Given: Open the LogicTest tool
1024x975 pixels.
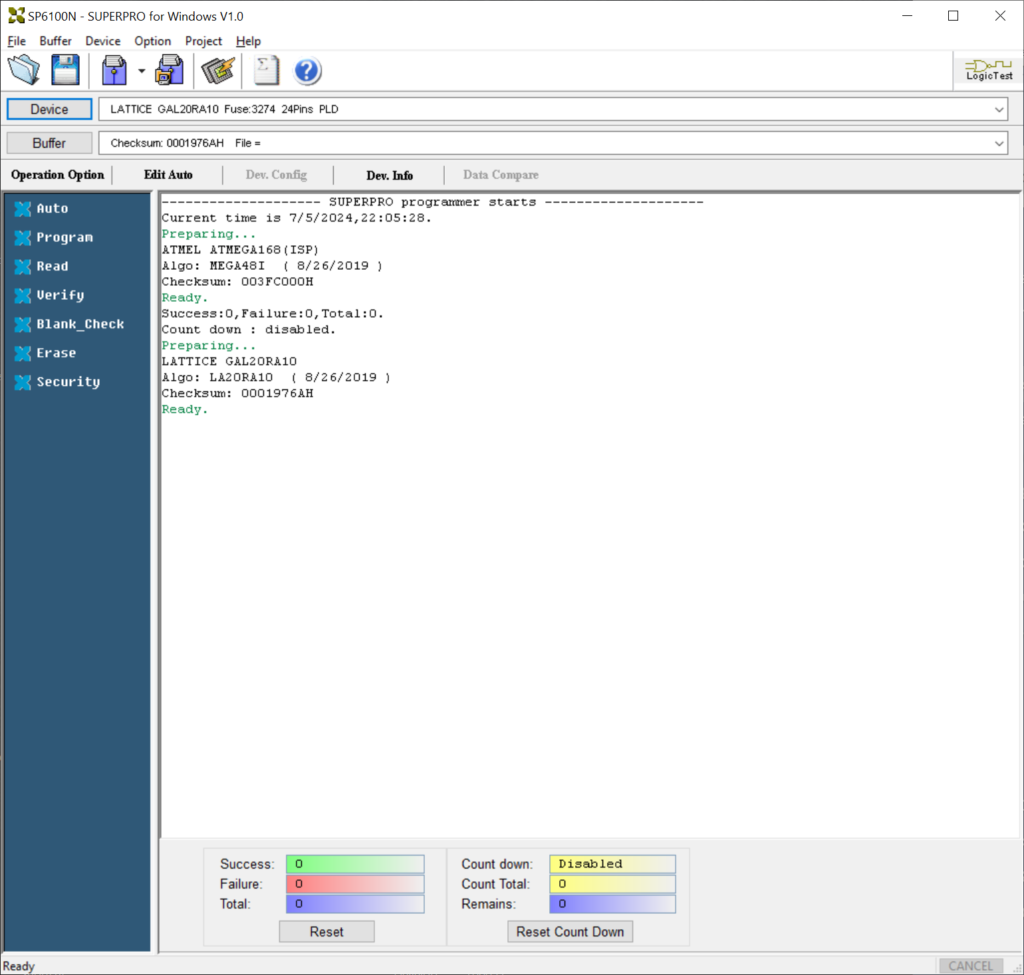Looking at the screenshot, I should tap(989, 71).
